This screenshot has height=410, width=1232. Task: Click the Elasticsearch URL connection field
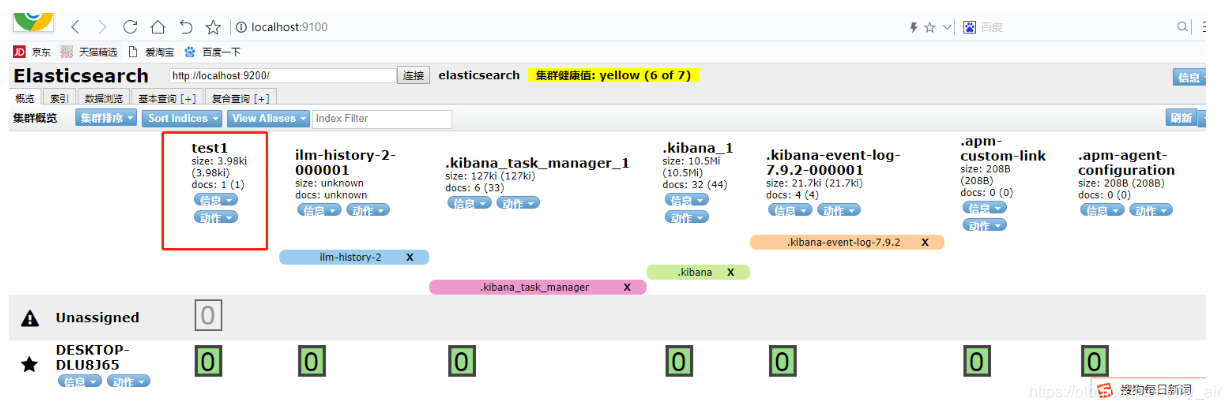(282, 75)
